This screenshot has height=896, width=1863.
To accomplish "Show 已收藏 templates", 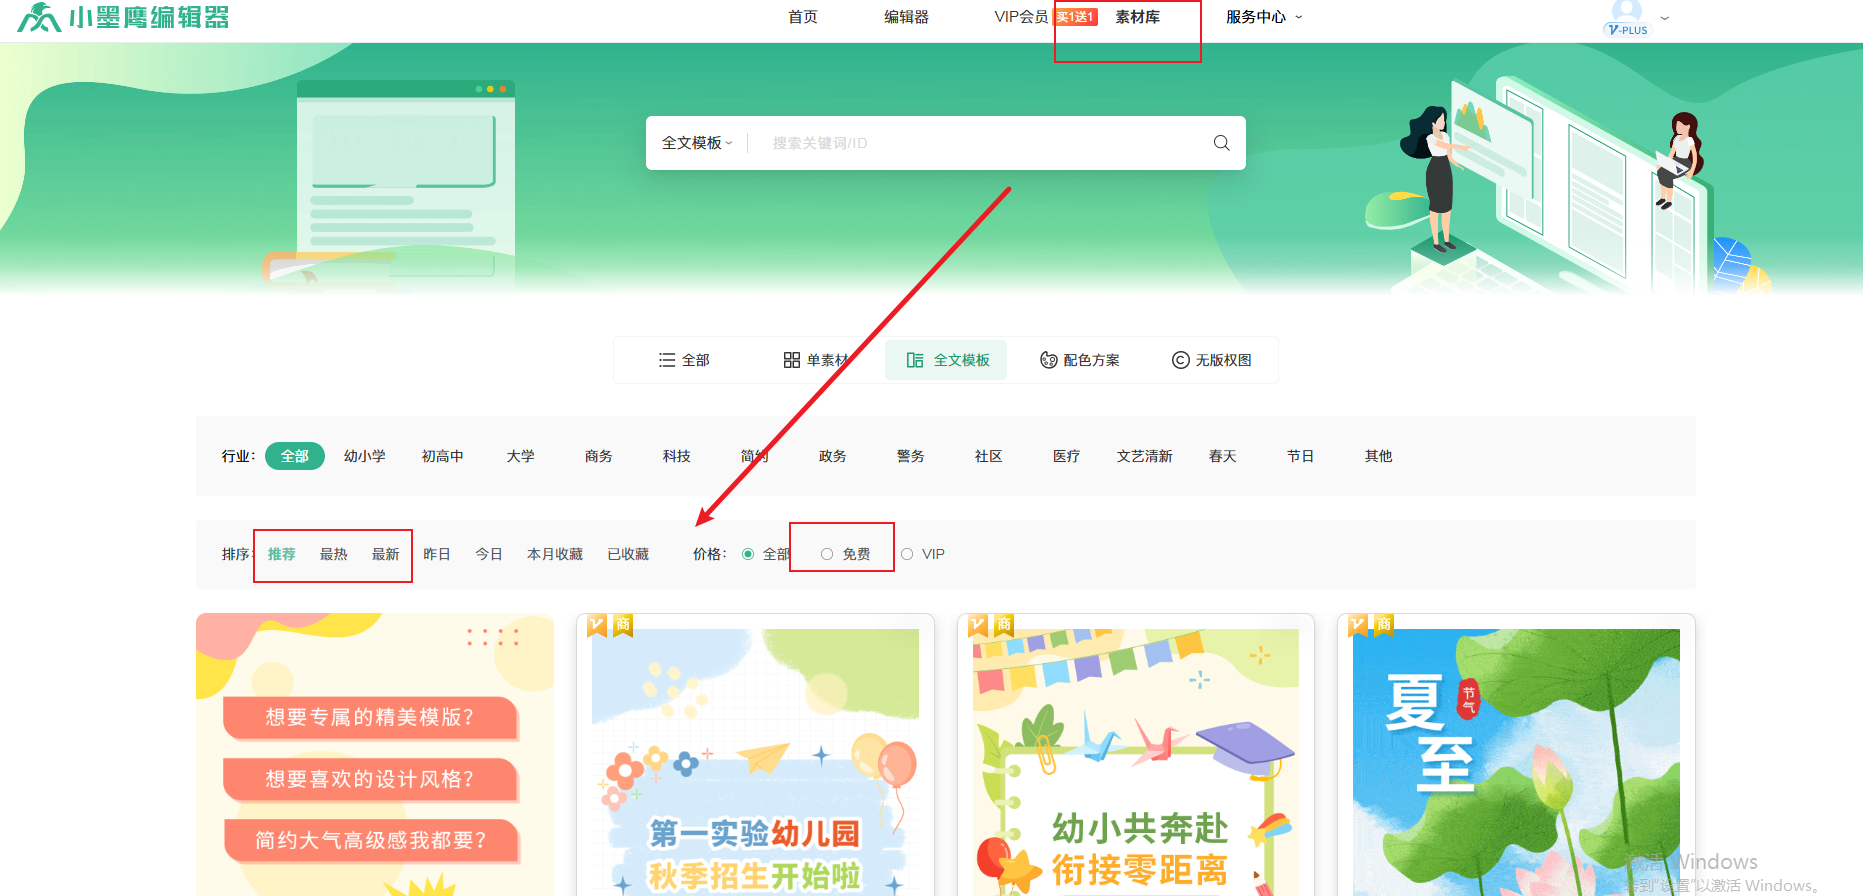I will tap(628, 554).
